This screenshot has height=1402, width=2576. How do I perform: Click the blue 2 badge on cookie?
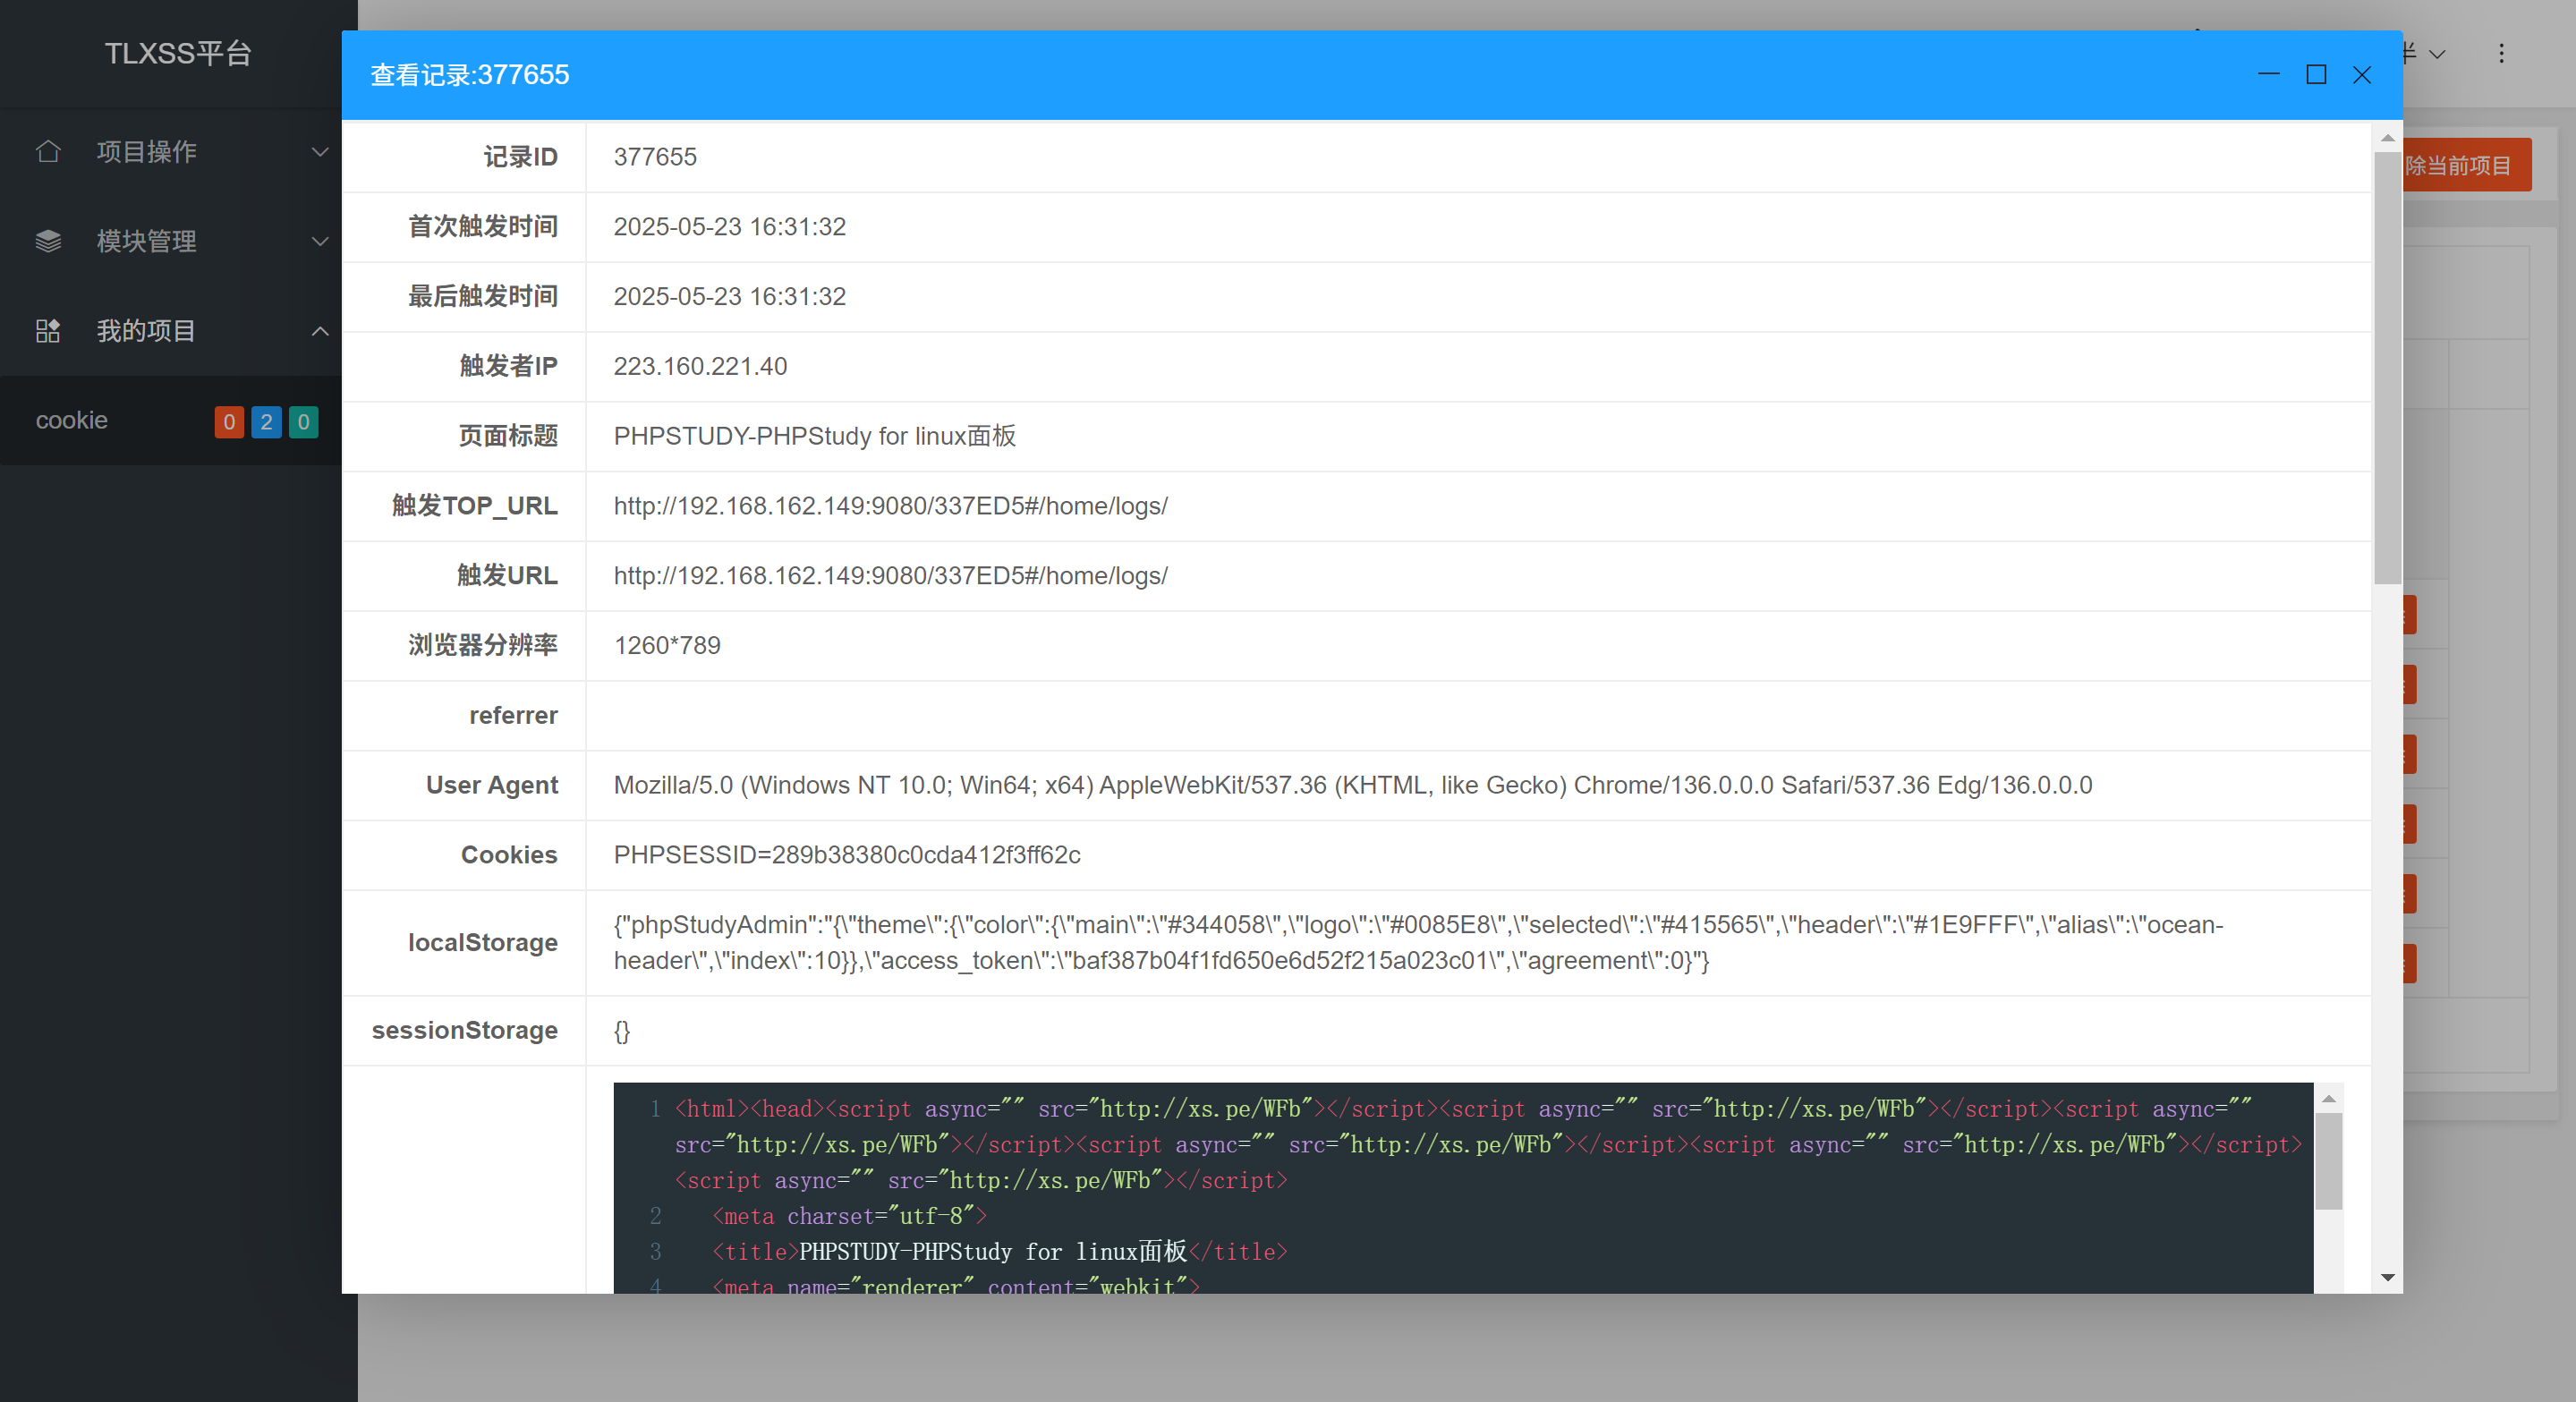(266, 422)
